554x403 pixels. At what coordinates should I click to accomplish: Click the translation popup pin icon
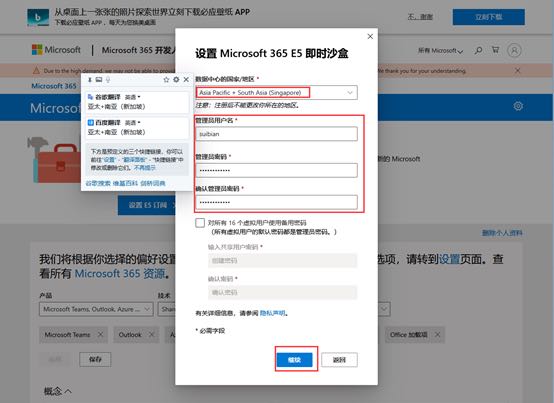[x=90, y=80]
